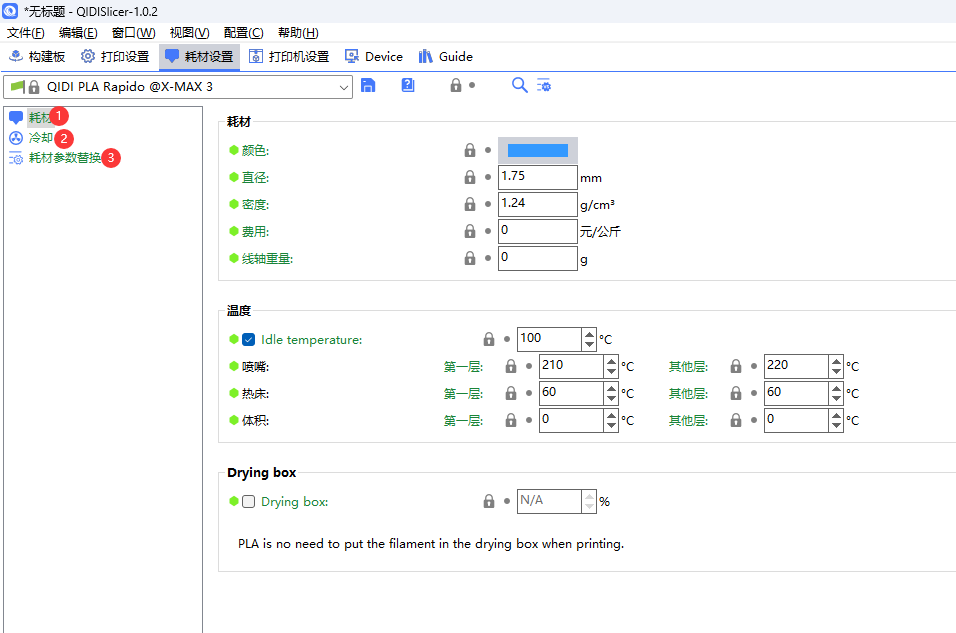Increase Idle temperature with up arrow

pyautogui.click(x=589, y=334)
